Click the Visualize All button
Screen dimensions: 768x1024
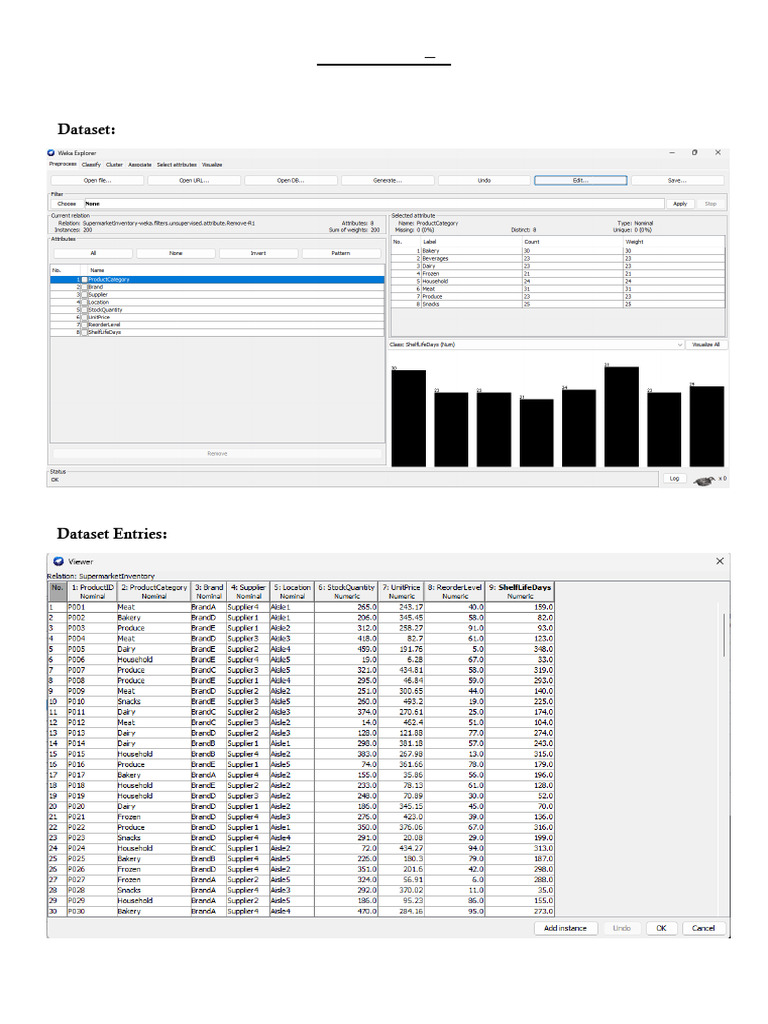pos(705,344)
